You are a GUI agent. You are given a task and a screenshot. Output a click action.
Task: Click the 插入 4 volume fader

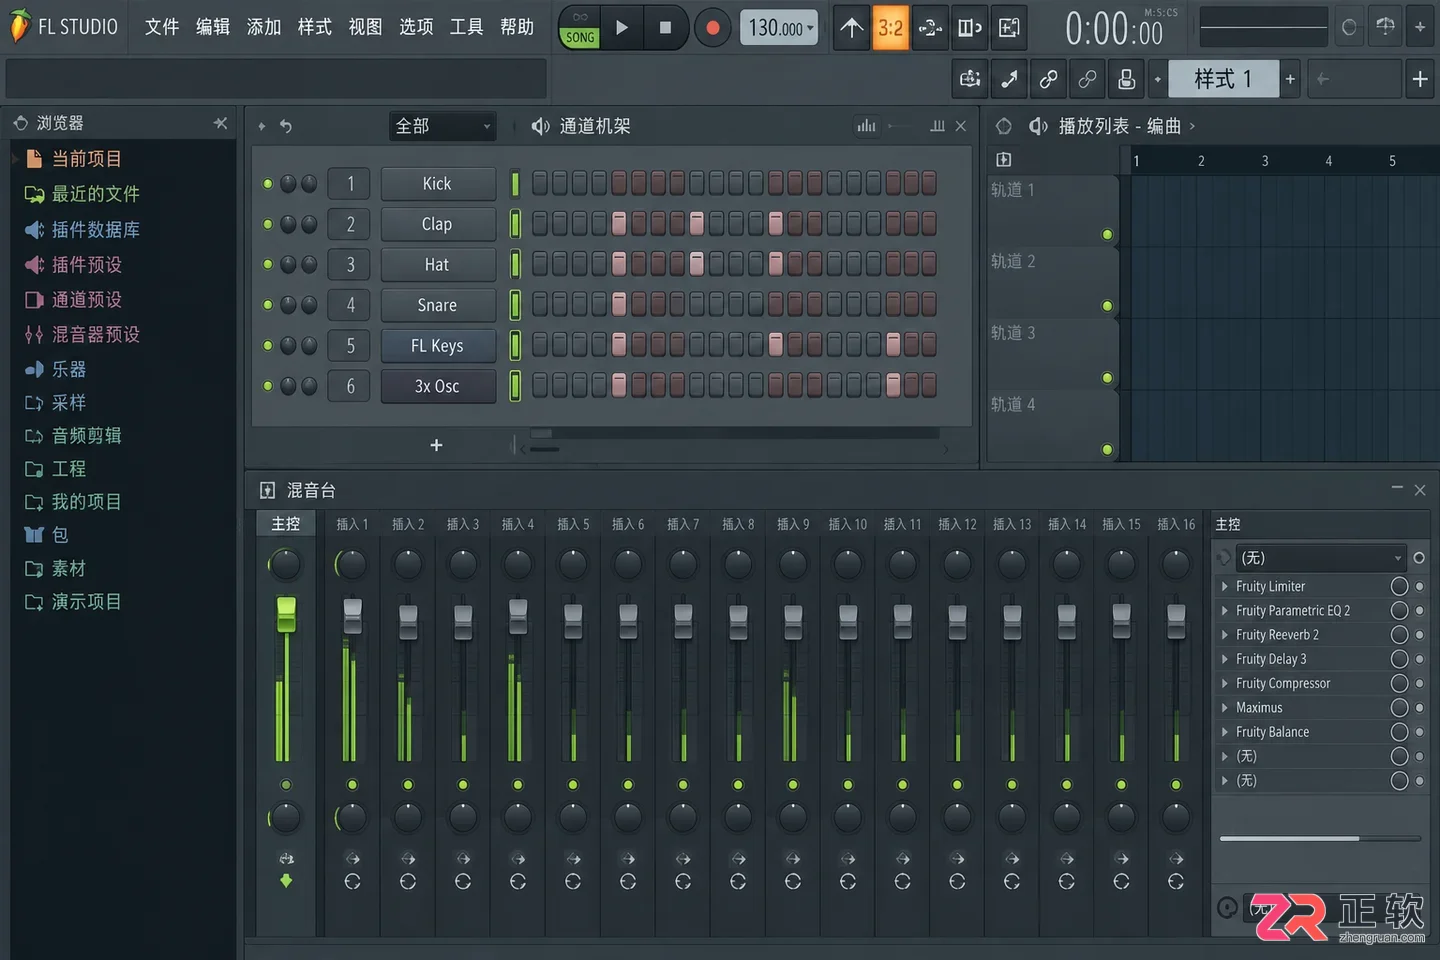(x=518, y=616)
